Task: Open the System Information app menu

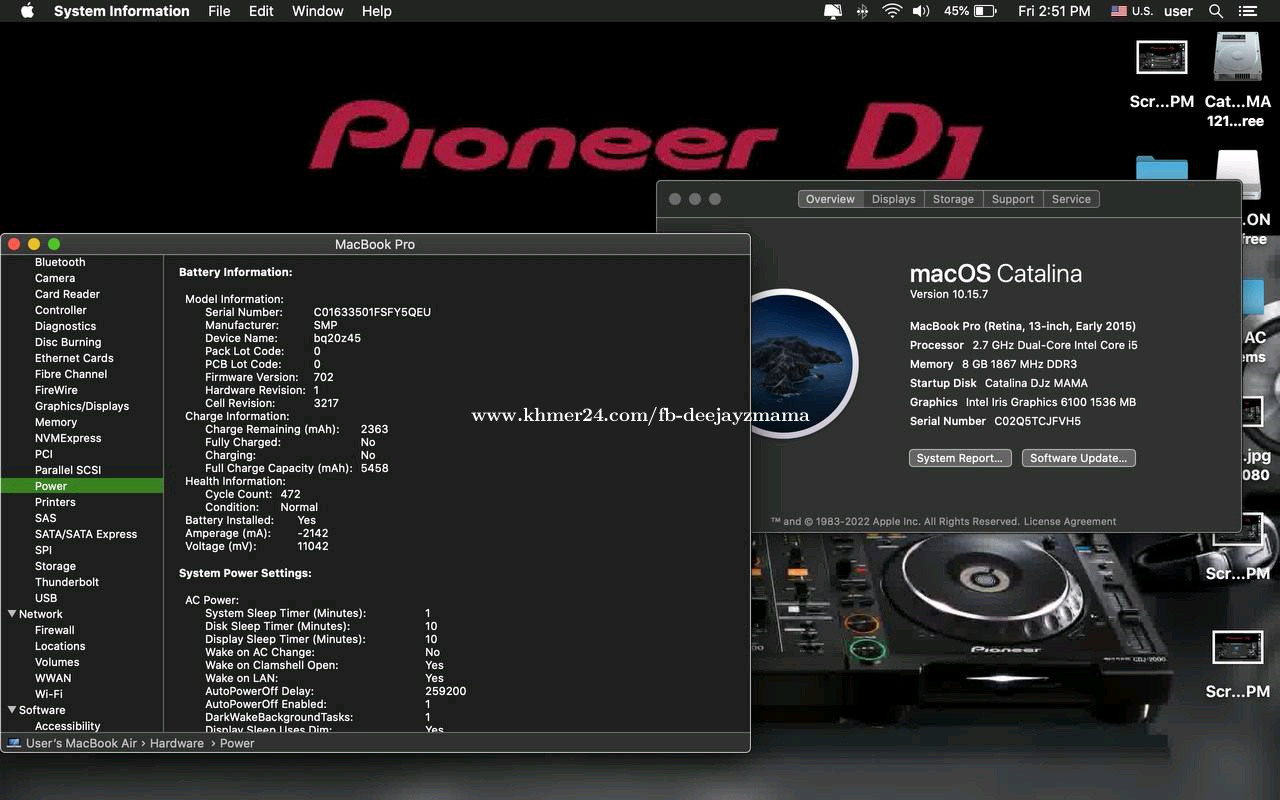Action: coord(121,11)
